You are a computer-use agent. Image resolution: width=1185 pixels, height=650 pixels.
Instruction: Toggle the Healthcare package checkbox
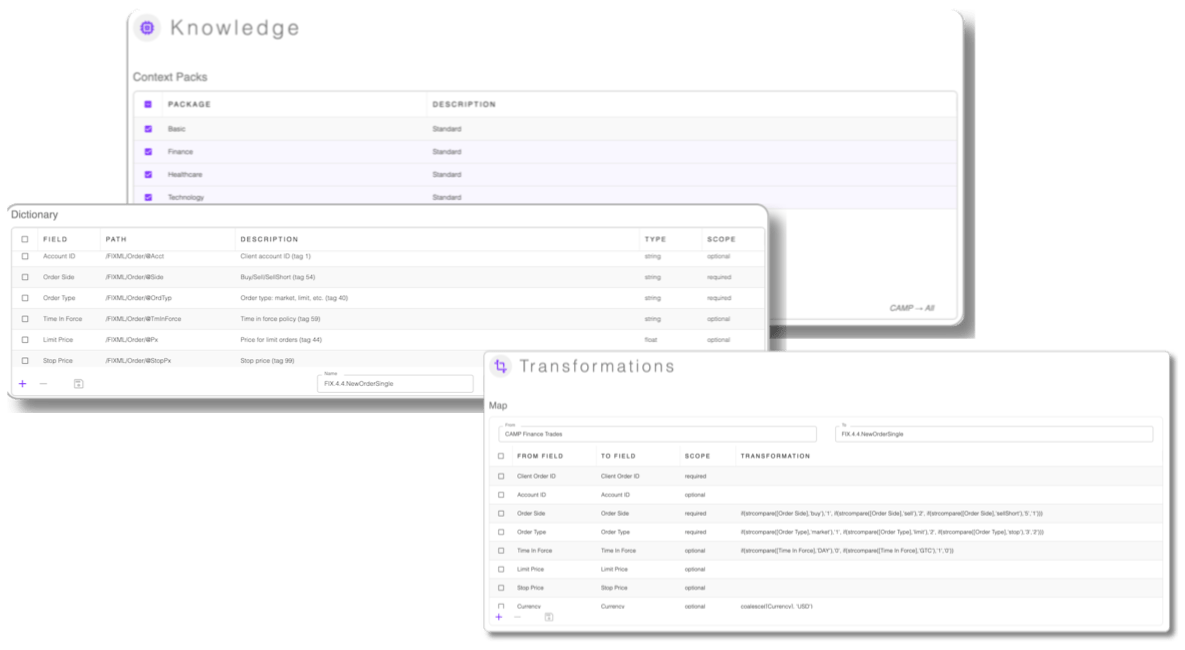coord(148,174)
